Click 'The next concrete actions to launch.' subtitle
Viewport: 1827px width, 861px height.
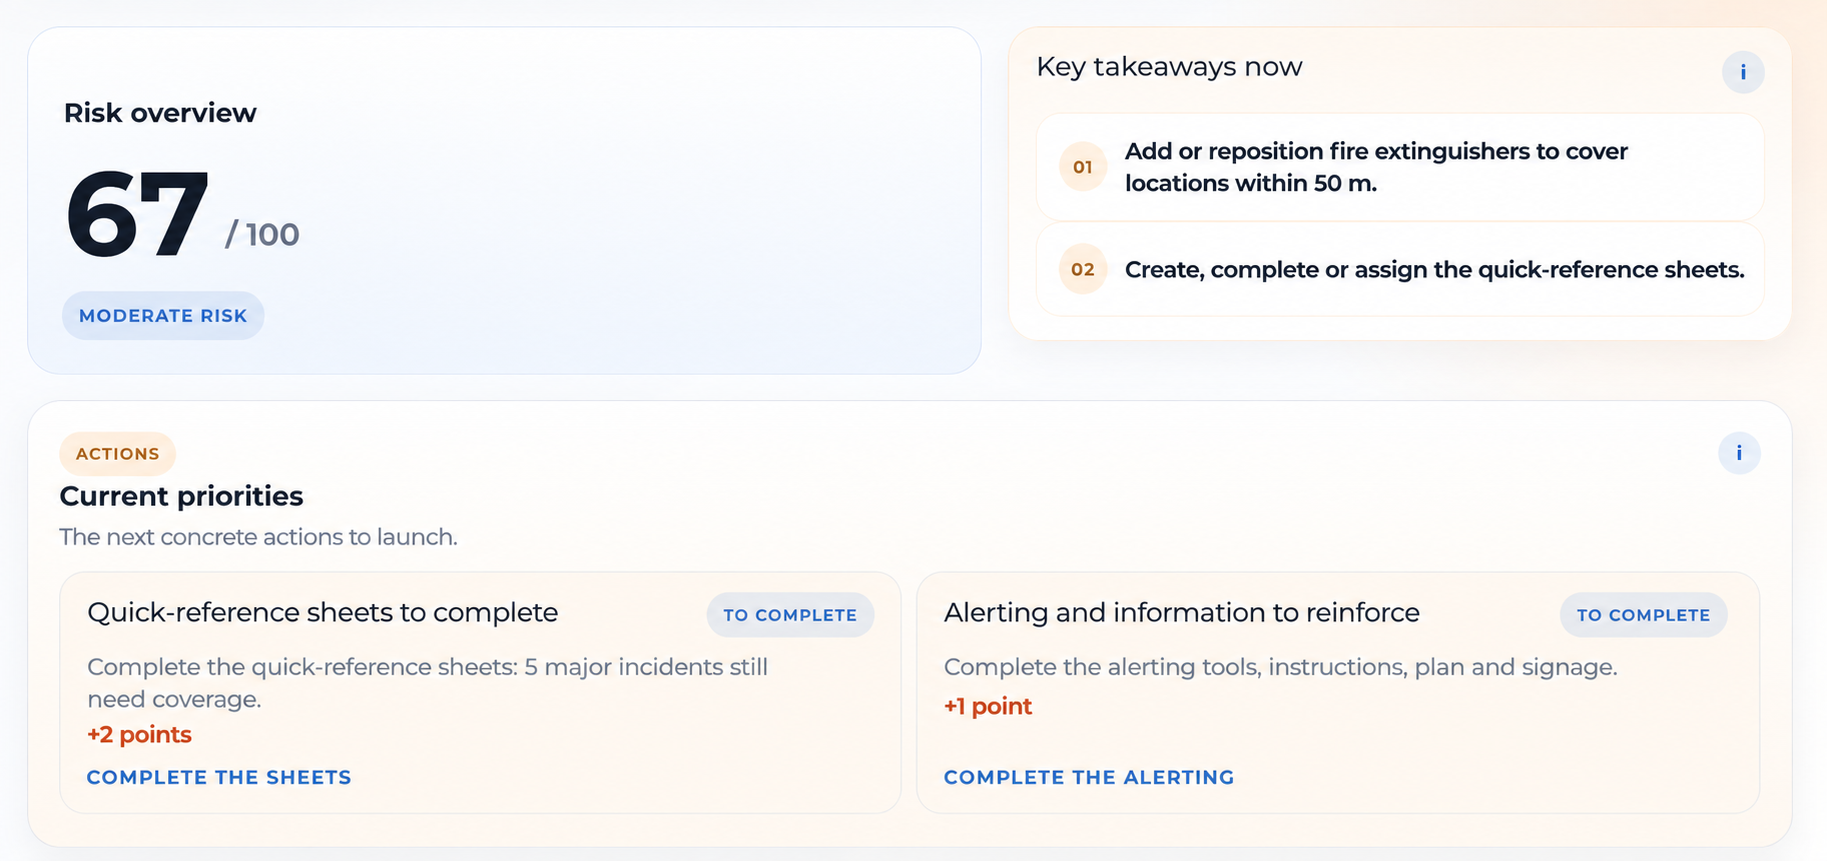(x=258, y=537)
